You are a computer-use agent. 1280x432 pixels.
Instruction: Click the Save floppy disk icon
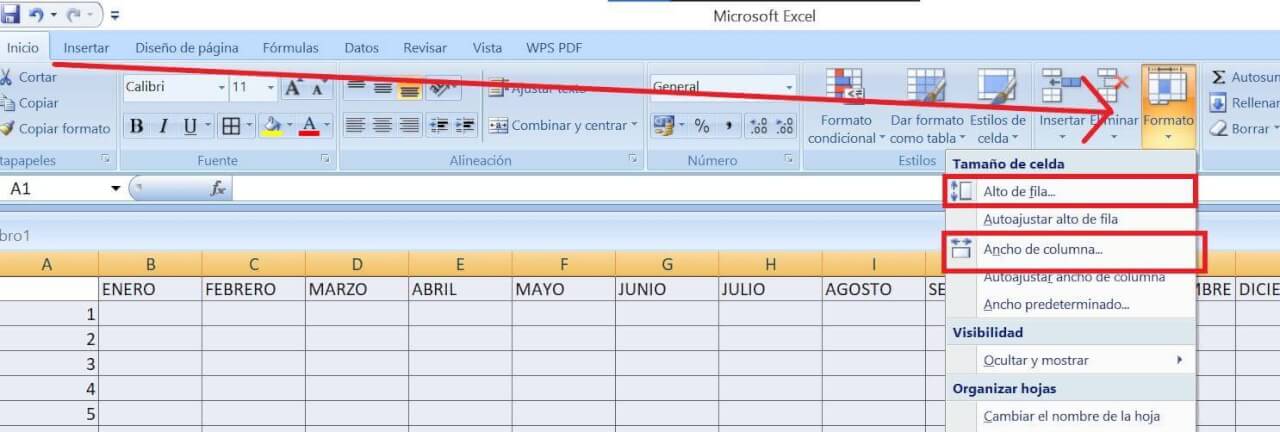(x=10, y=15)
